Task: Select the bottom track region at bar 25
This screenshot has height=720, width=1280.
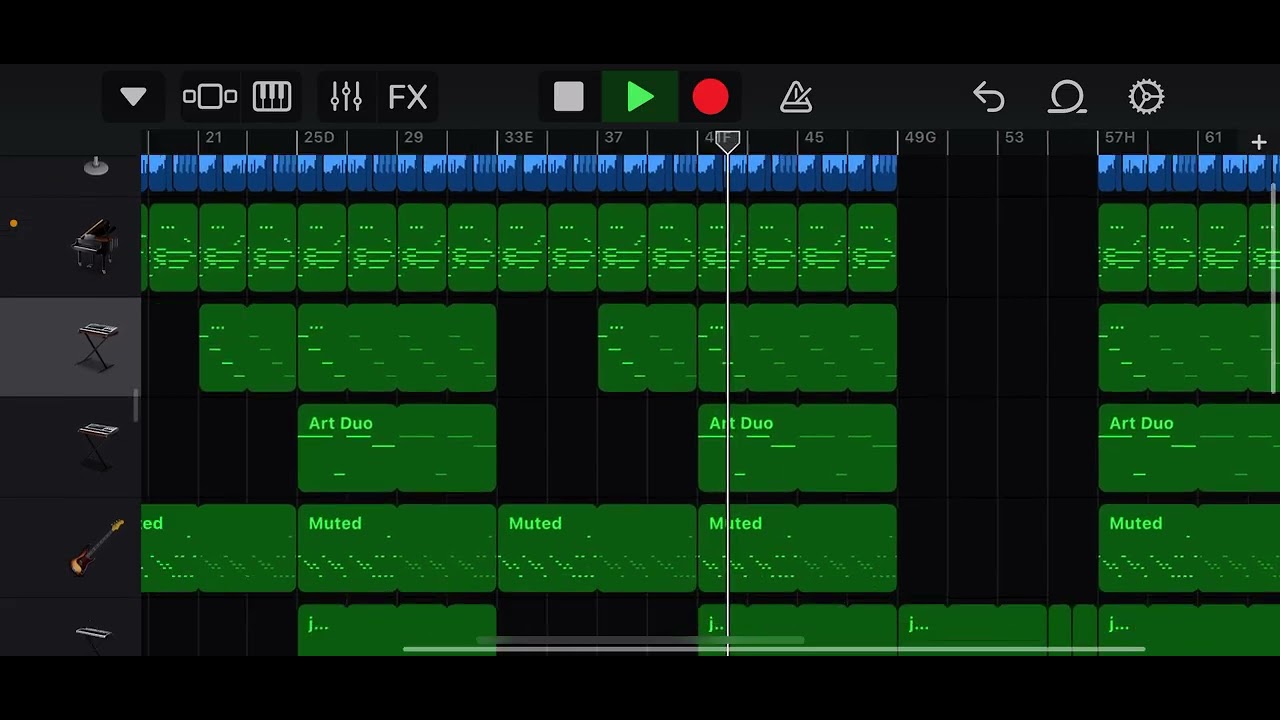Action: [x=397, y=630]
